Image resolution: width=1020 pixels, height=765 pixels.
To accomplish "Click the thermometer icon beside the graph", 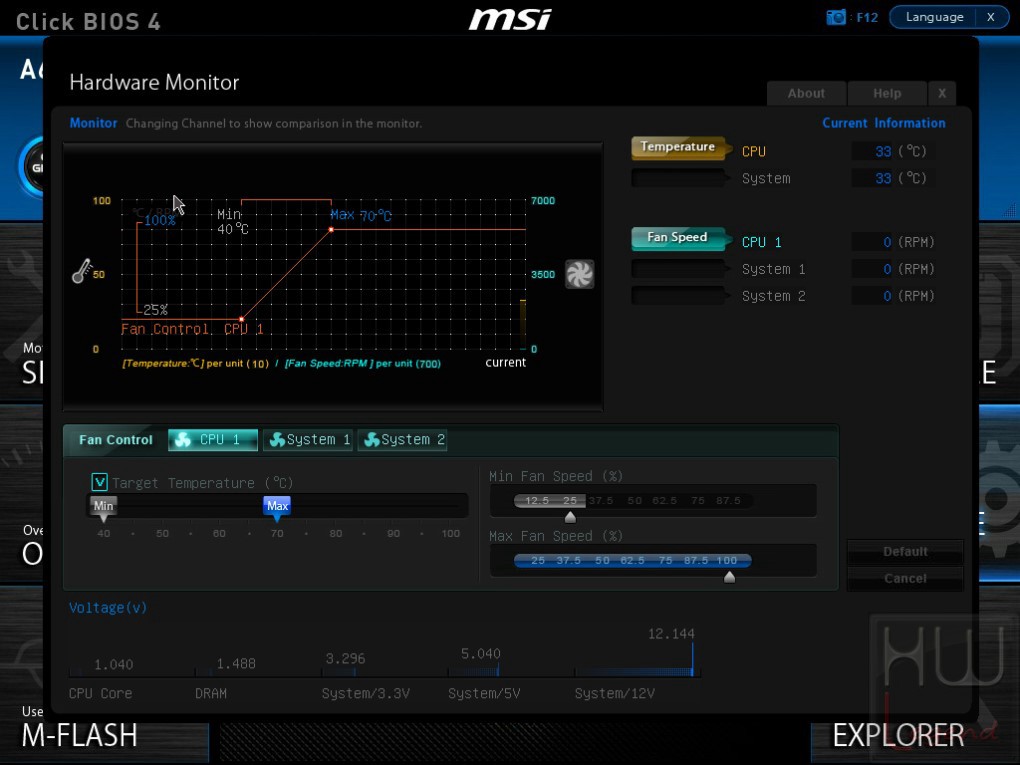I will pyautogui.click(x=81, y=271).
